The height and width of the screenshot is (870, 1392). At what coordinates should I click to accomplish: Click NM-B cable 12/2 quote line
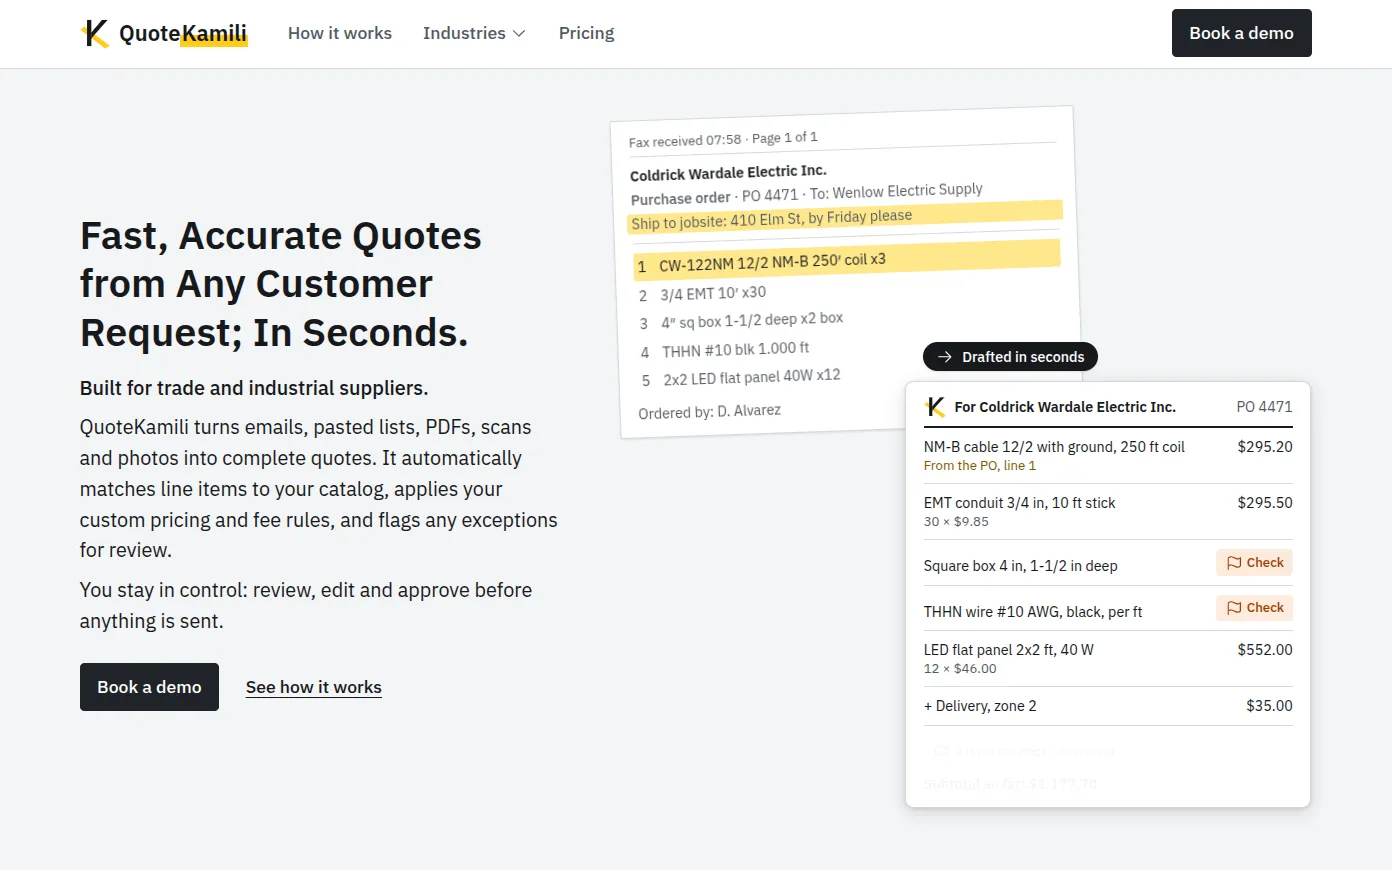1054,447
